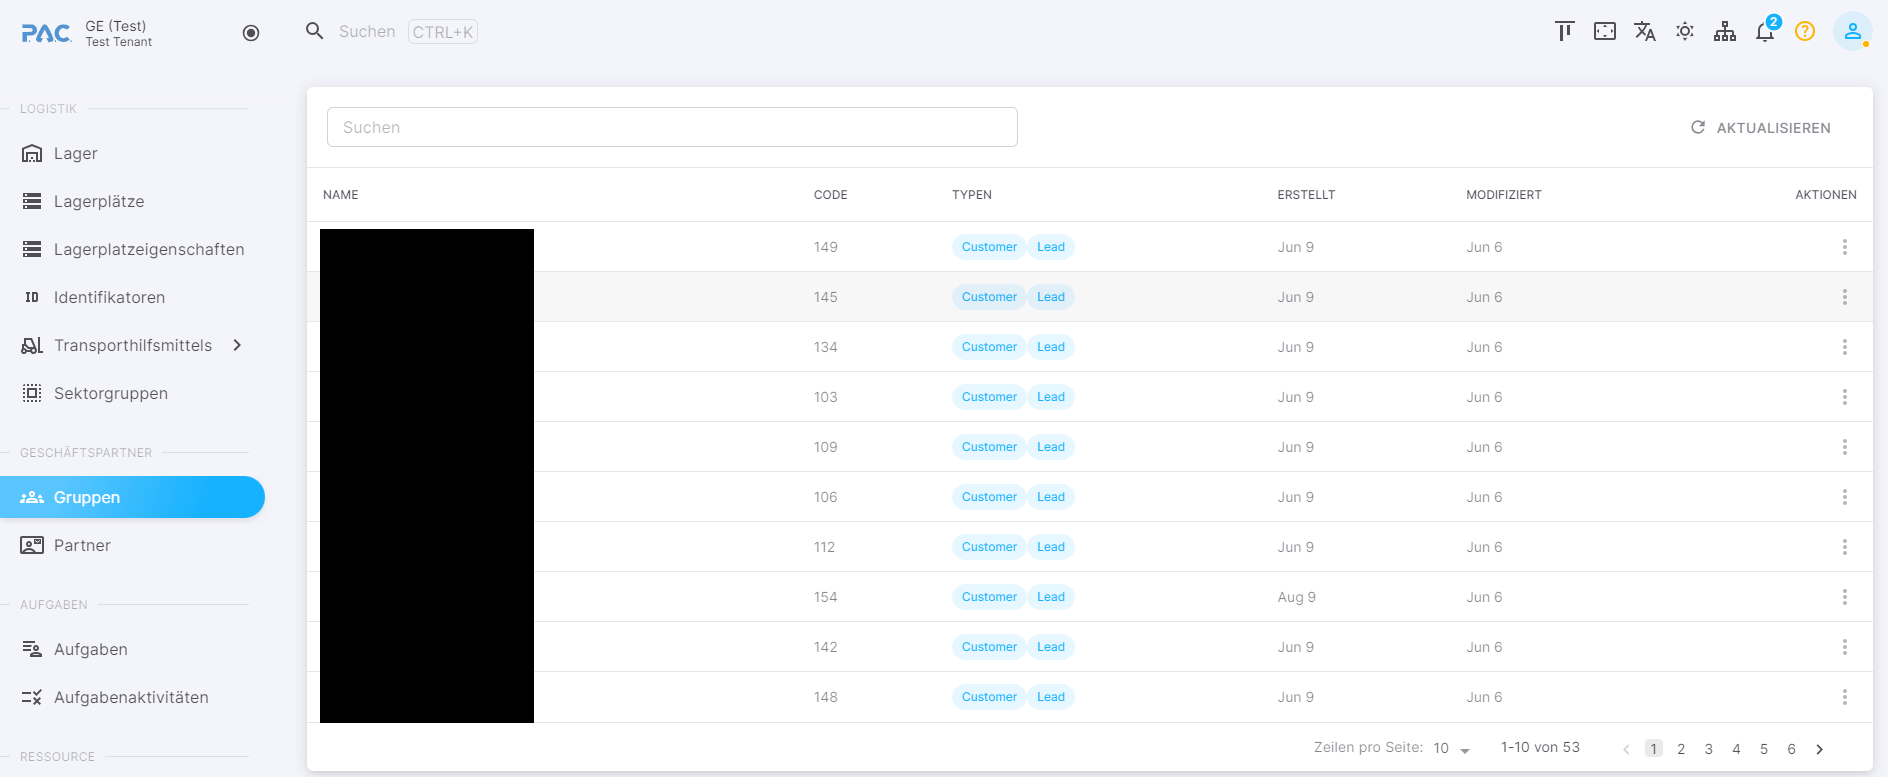Image resolution: width=1888 pixels, height=777 pixels.
Task: Click the Transporthilfsmittels forklift icon
Action: click(32, 345)
